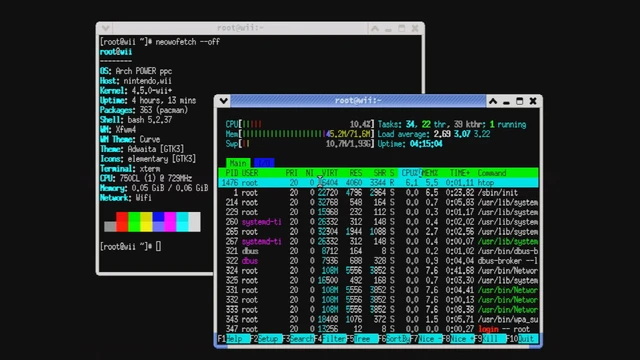This screenshot has height=360, width=640.
Task: Click the F3 Search function
Action: pyautogui.click(x=298, y=339)
